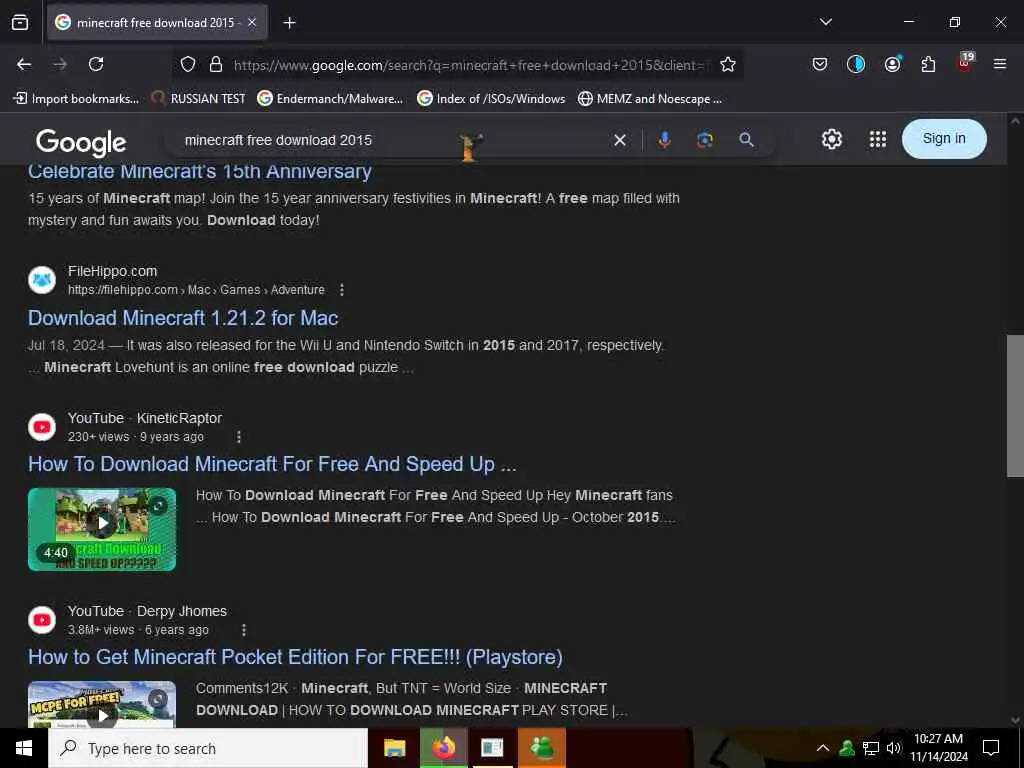
Task: Bookmark this page with star icon
Action: pyautogui.click(x=728, y=65)
